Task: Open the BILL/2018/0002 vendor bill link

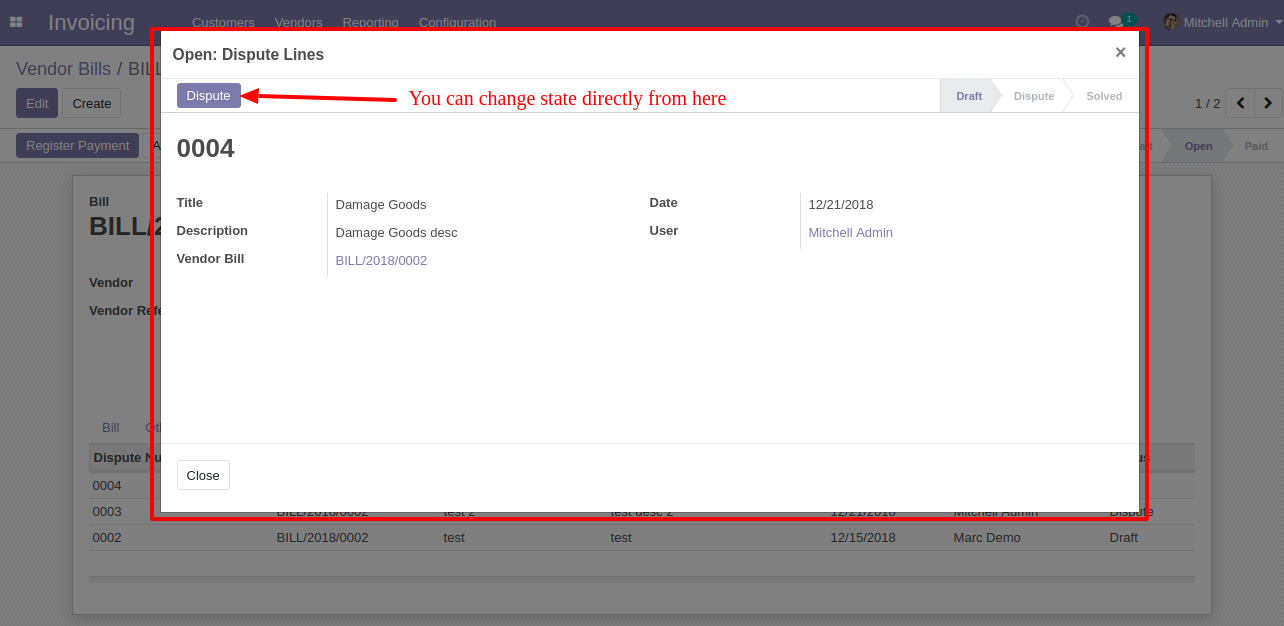Action: [x=381, y=260]
